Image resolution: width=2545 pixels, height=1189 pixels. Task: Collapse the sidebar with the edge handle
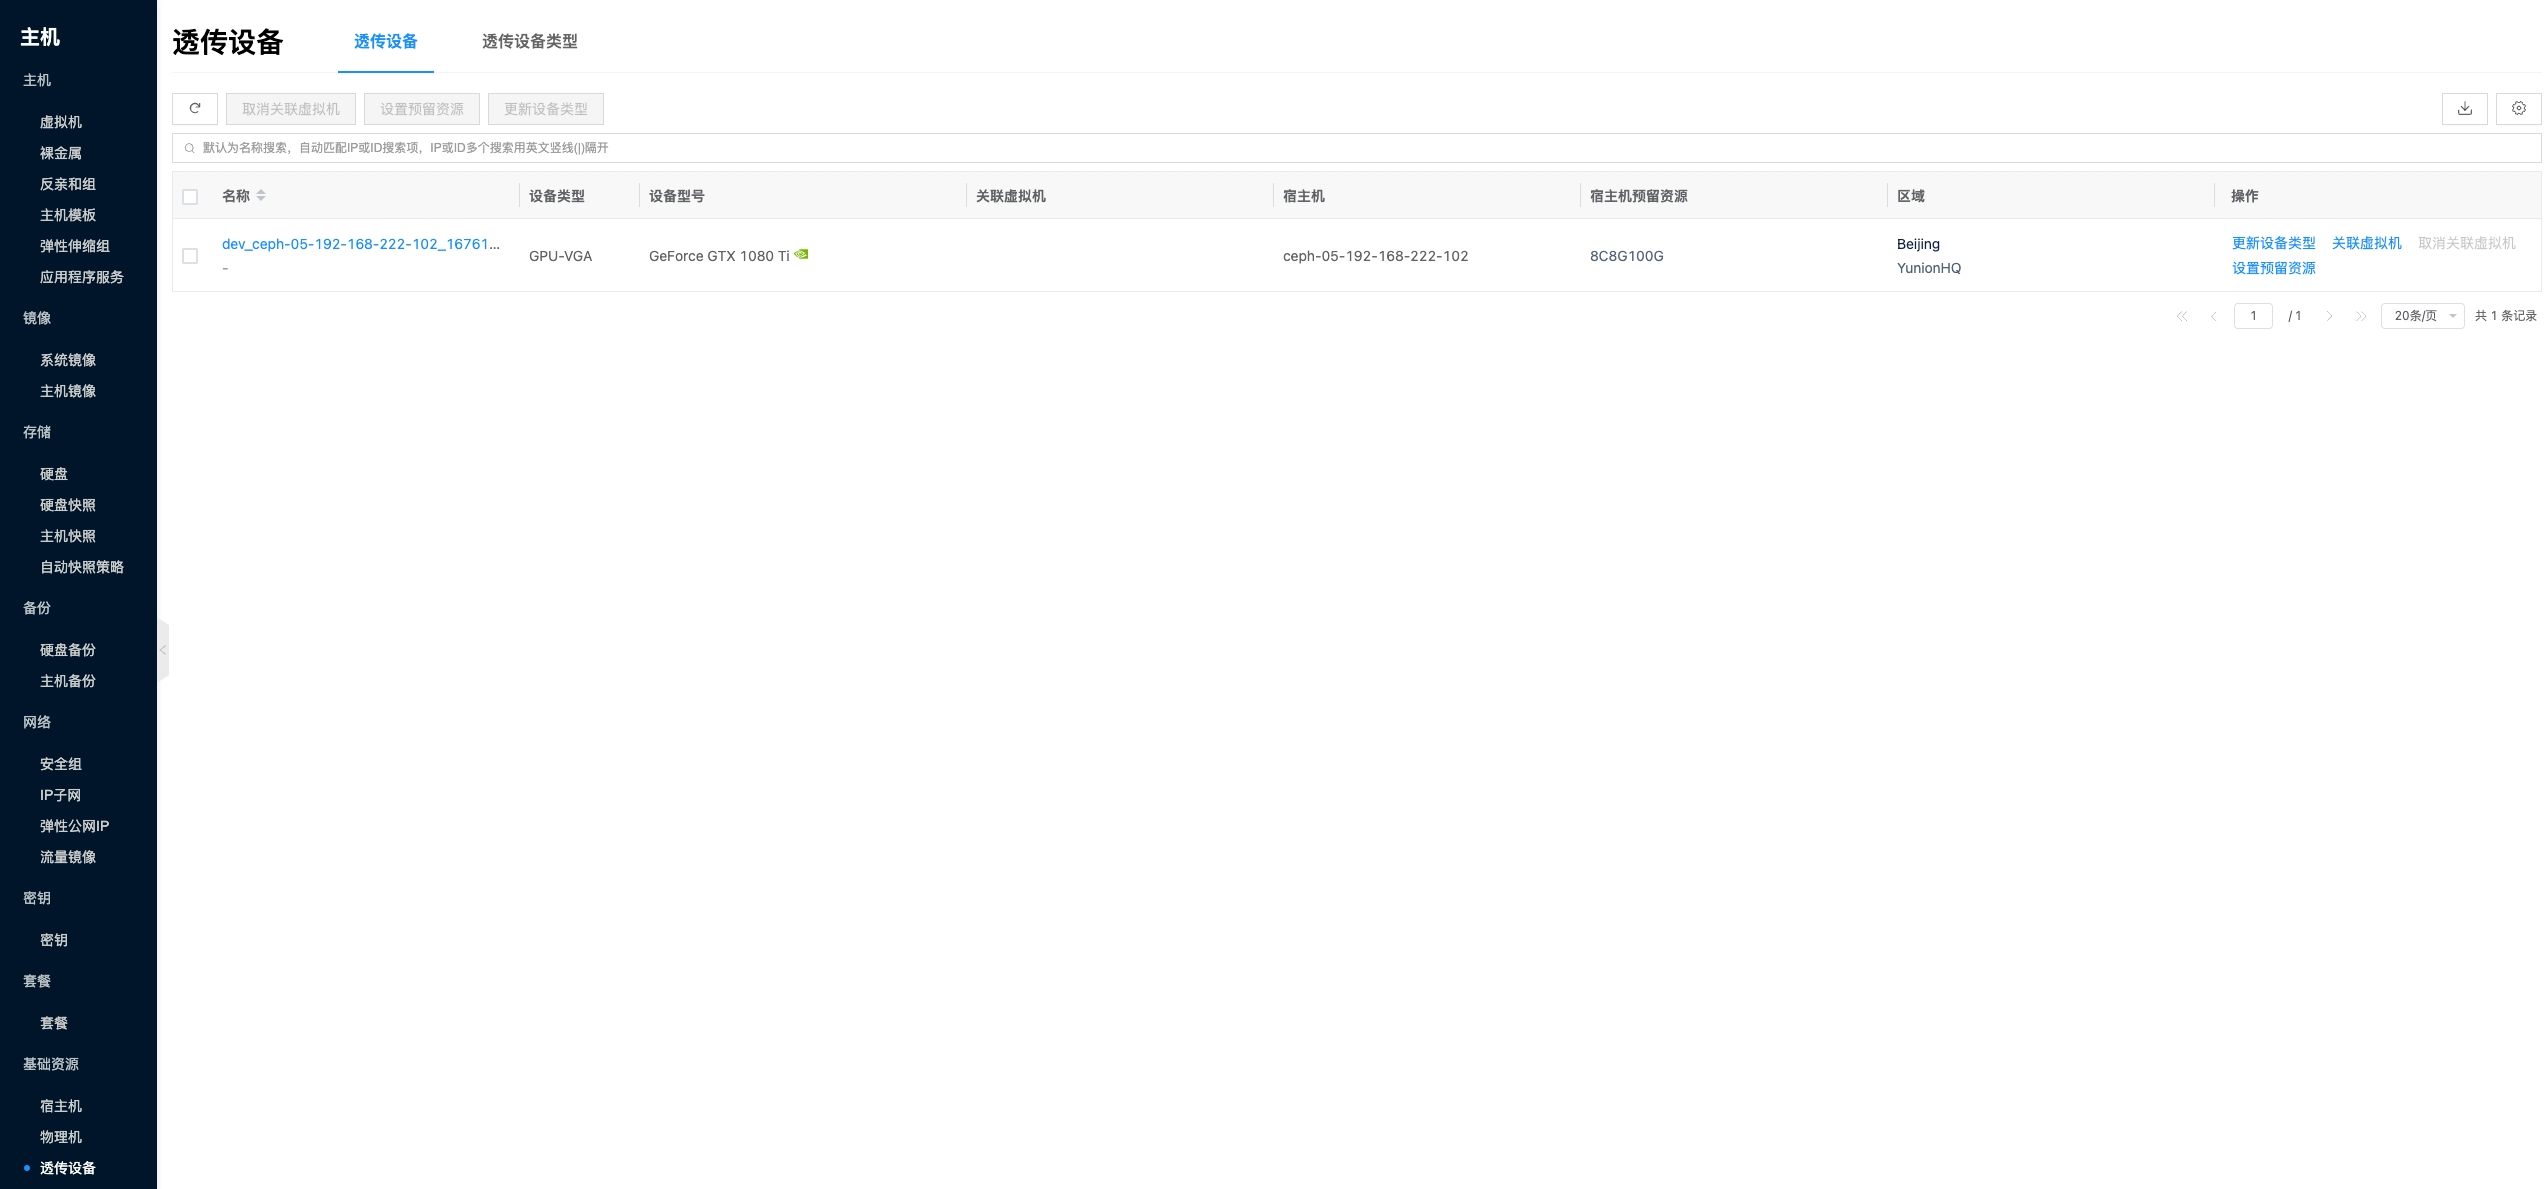(163, 650)
